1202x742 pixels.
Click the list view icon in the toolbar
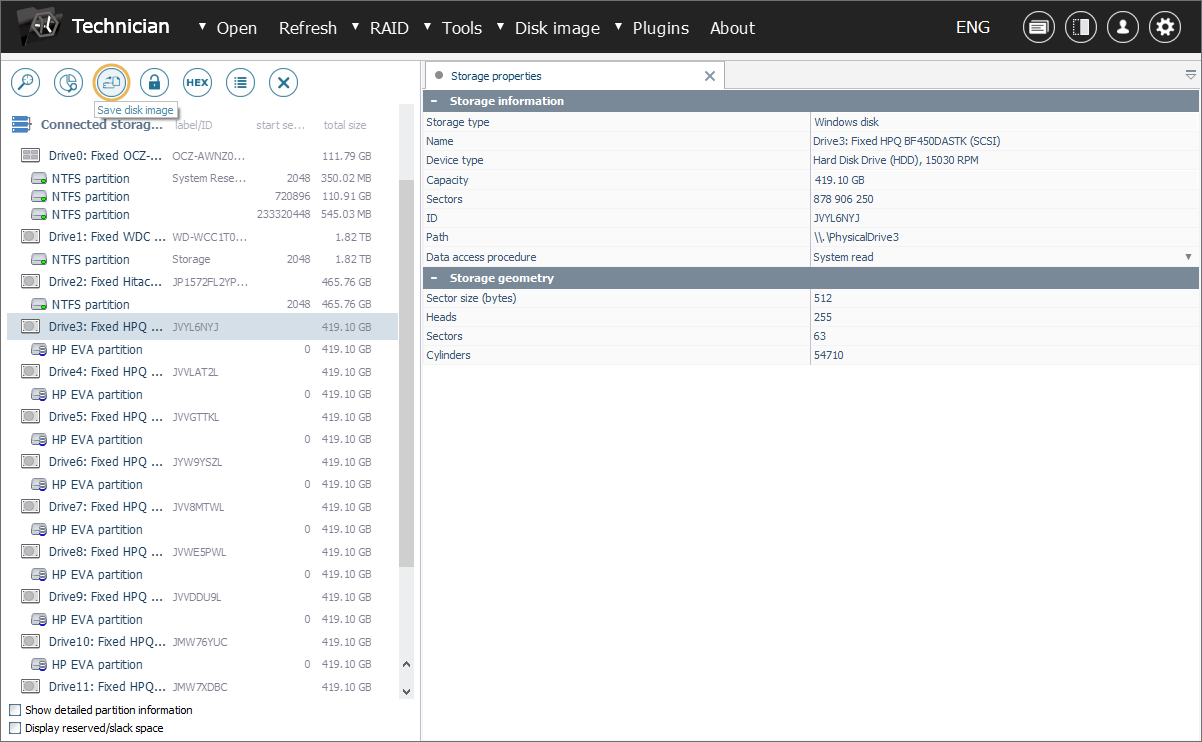[240, 82]
